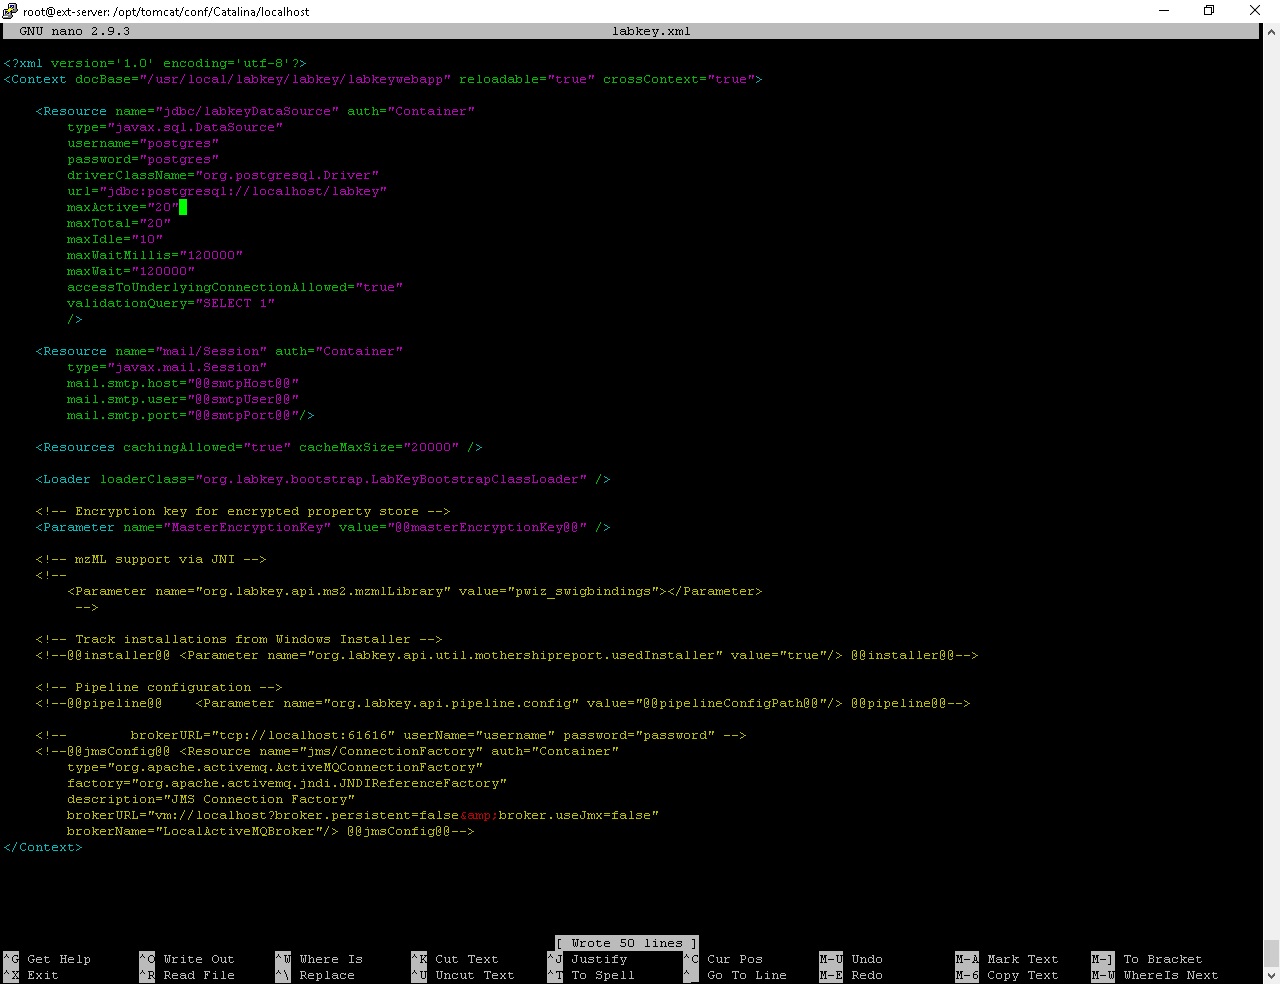Click the scrollbar down arrow
The width and height of the screenshot is (1280, 984).
(x=1271, y=975)
